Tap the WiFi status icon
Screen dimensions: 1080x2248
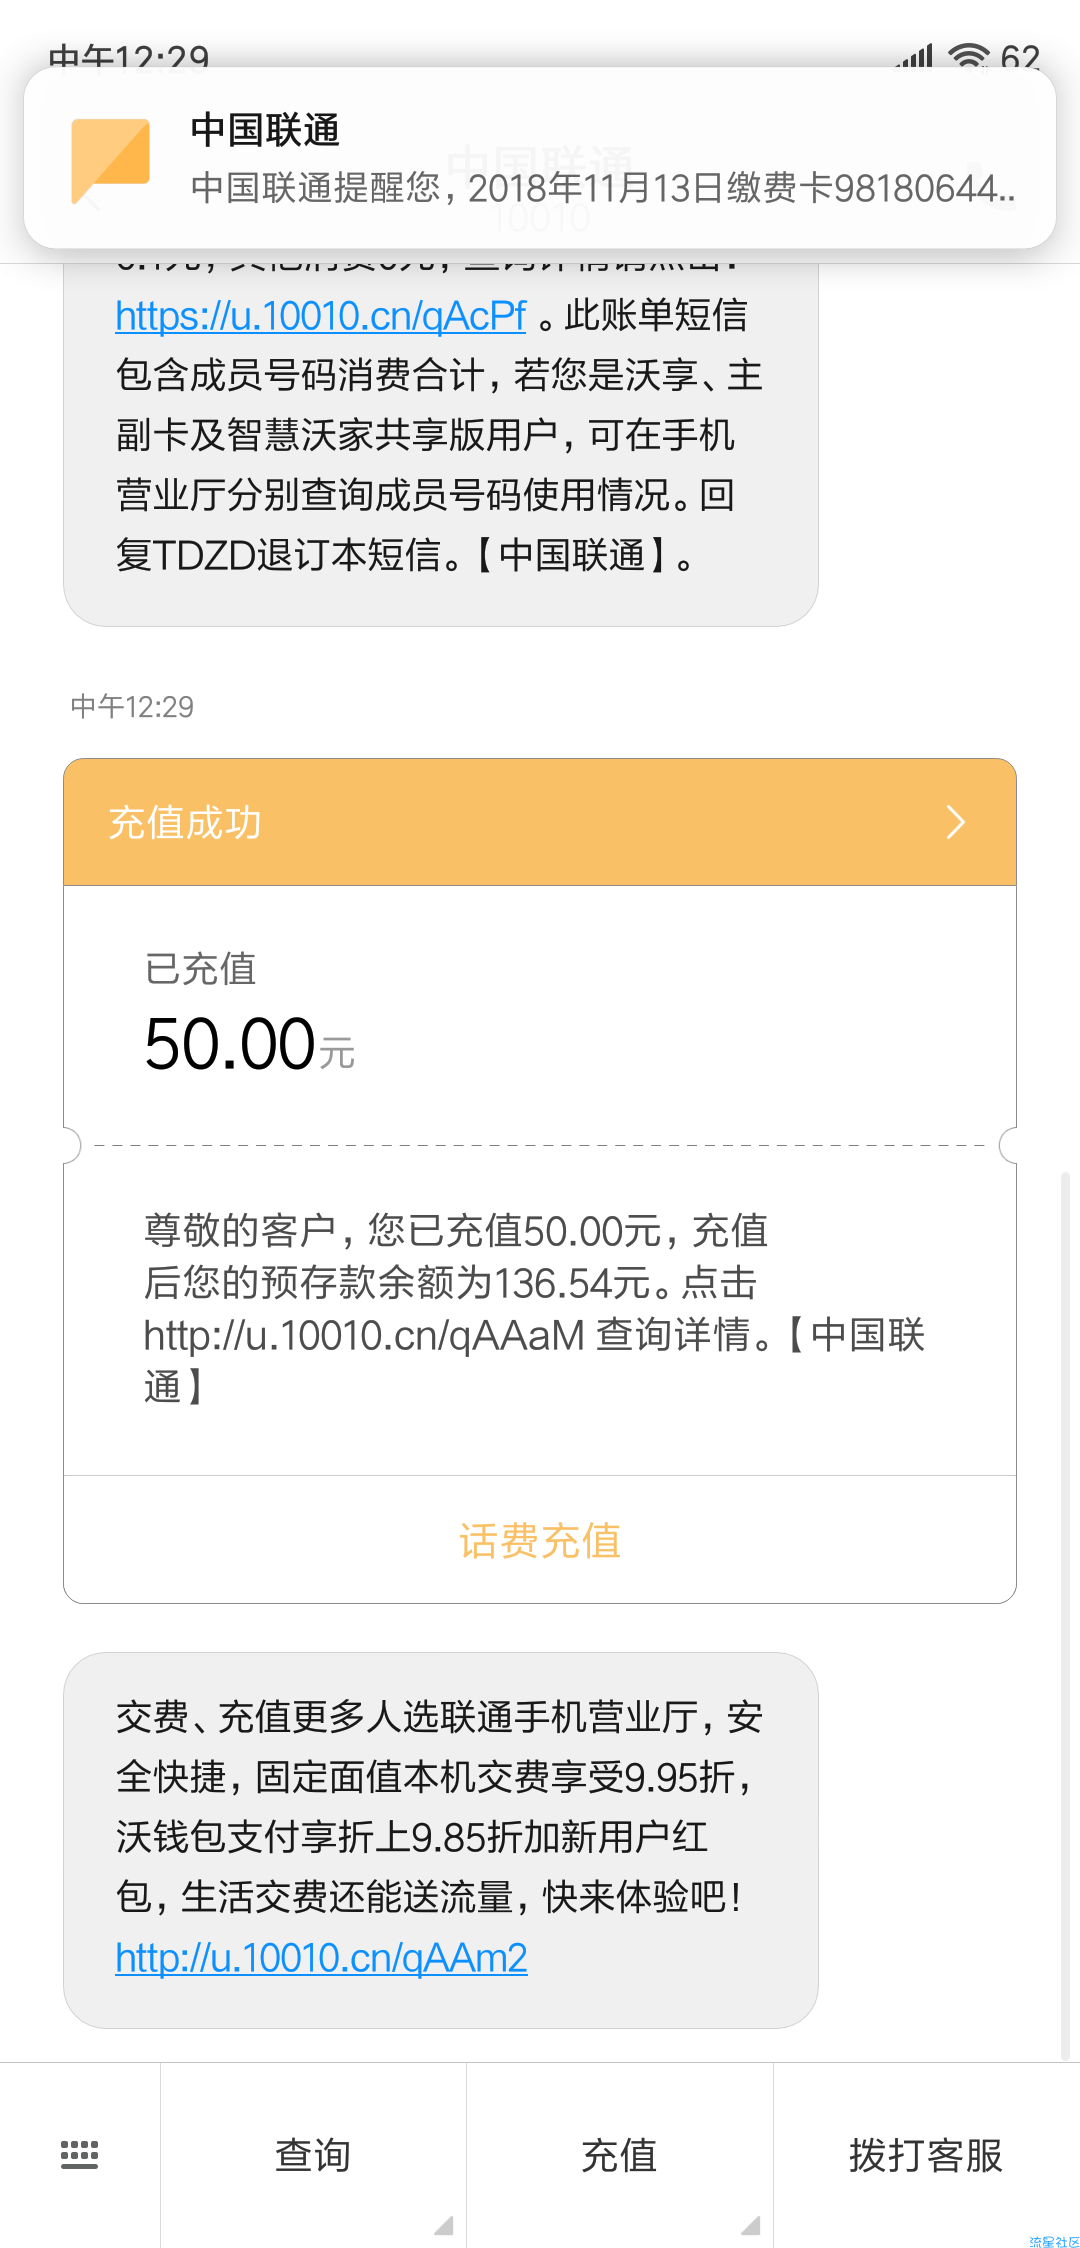tap(968, 56)
